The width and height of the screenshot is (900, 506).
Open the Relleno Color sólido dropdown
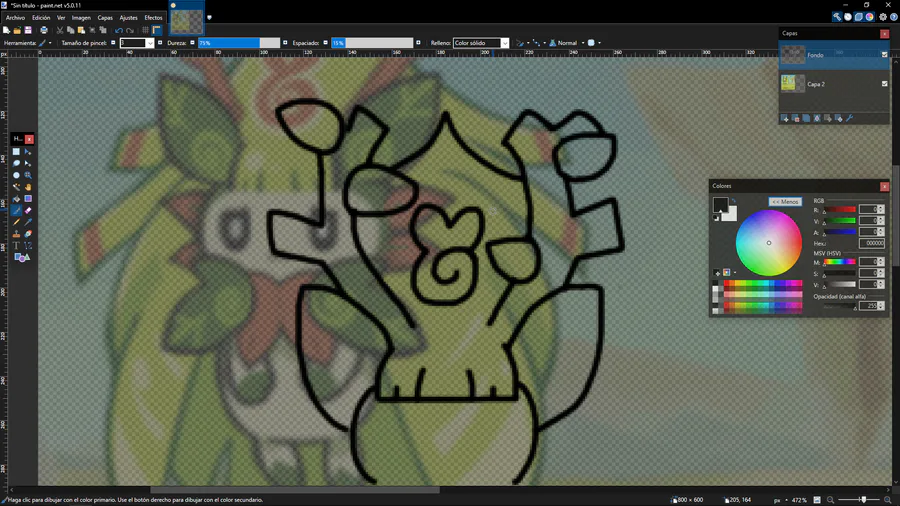point(505,43)
